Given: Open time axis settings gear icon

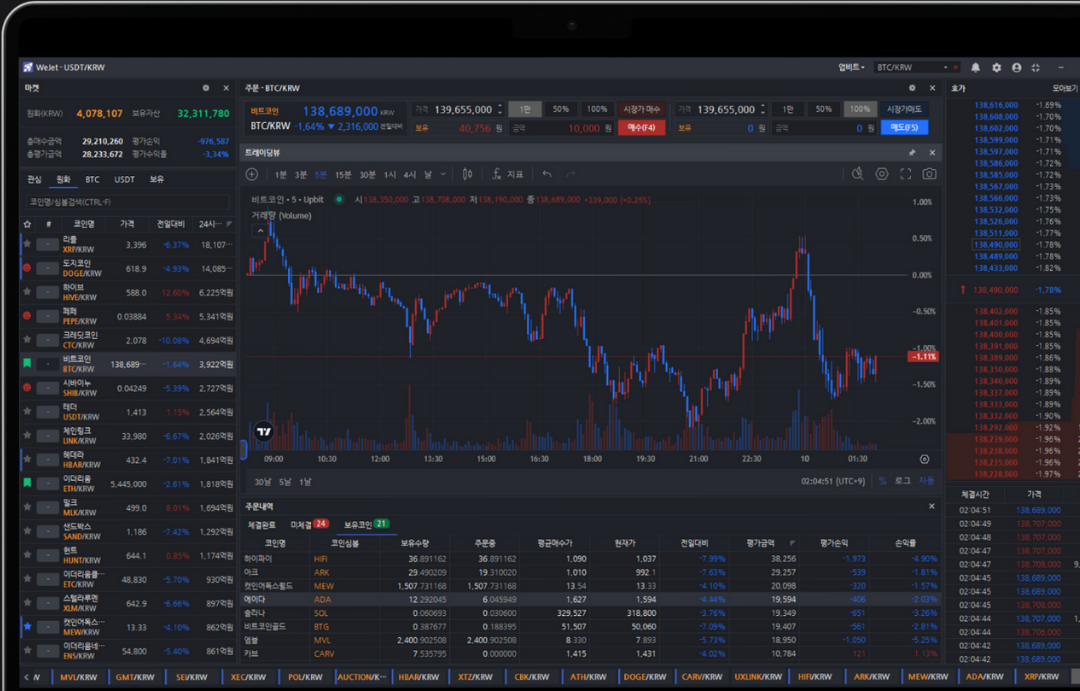Looking at the screenshot, I should coord(924,459).
